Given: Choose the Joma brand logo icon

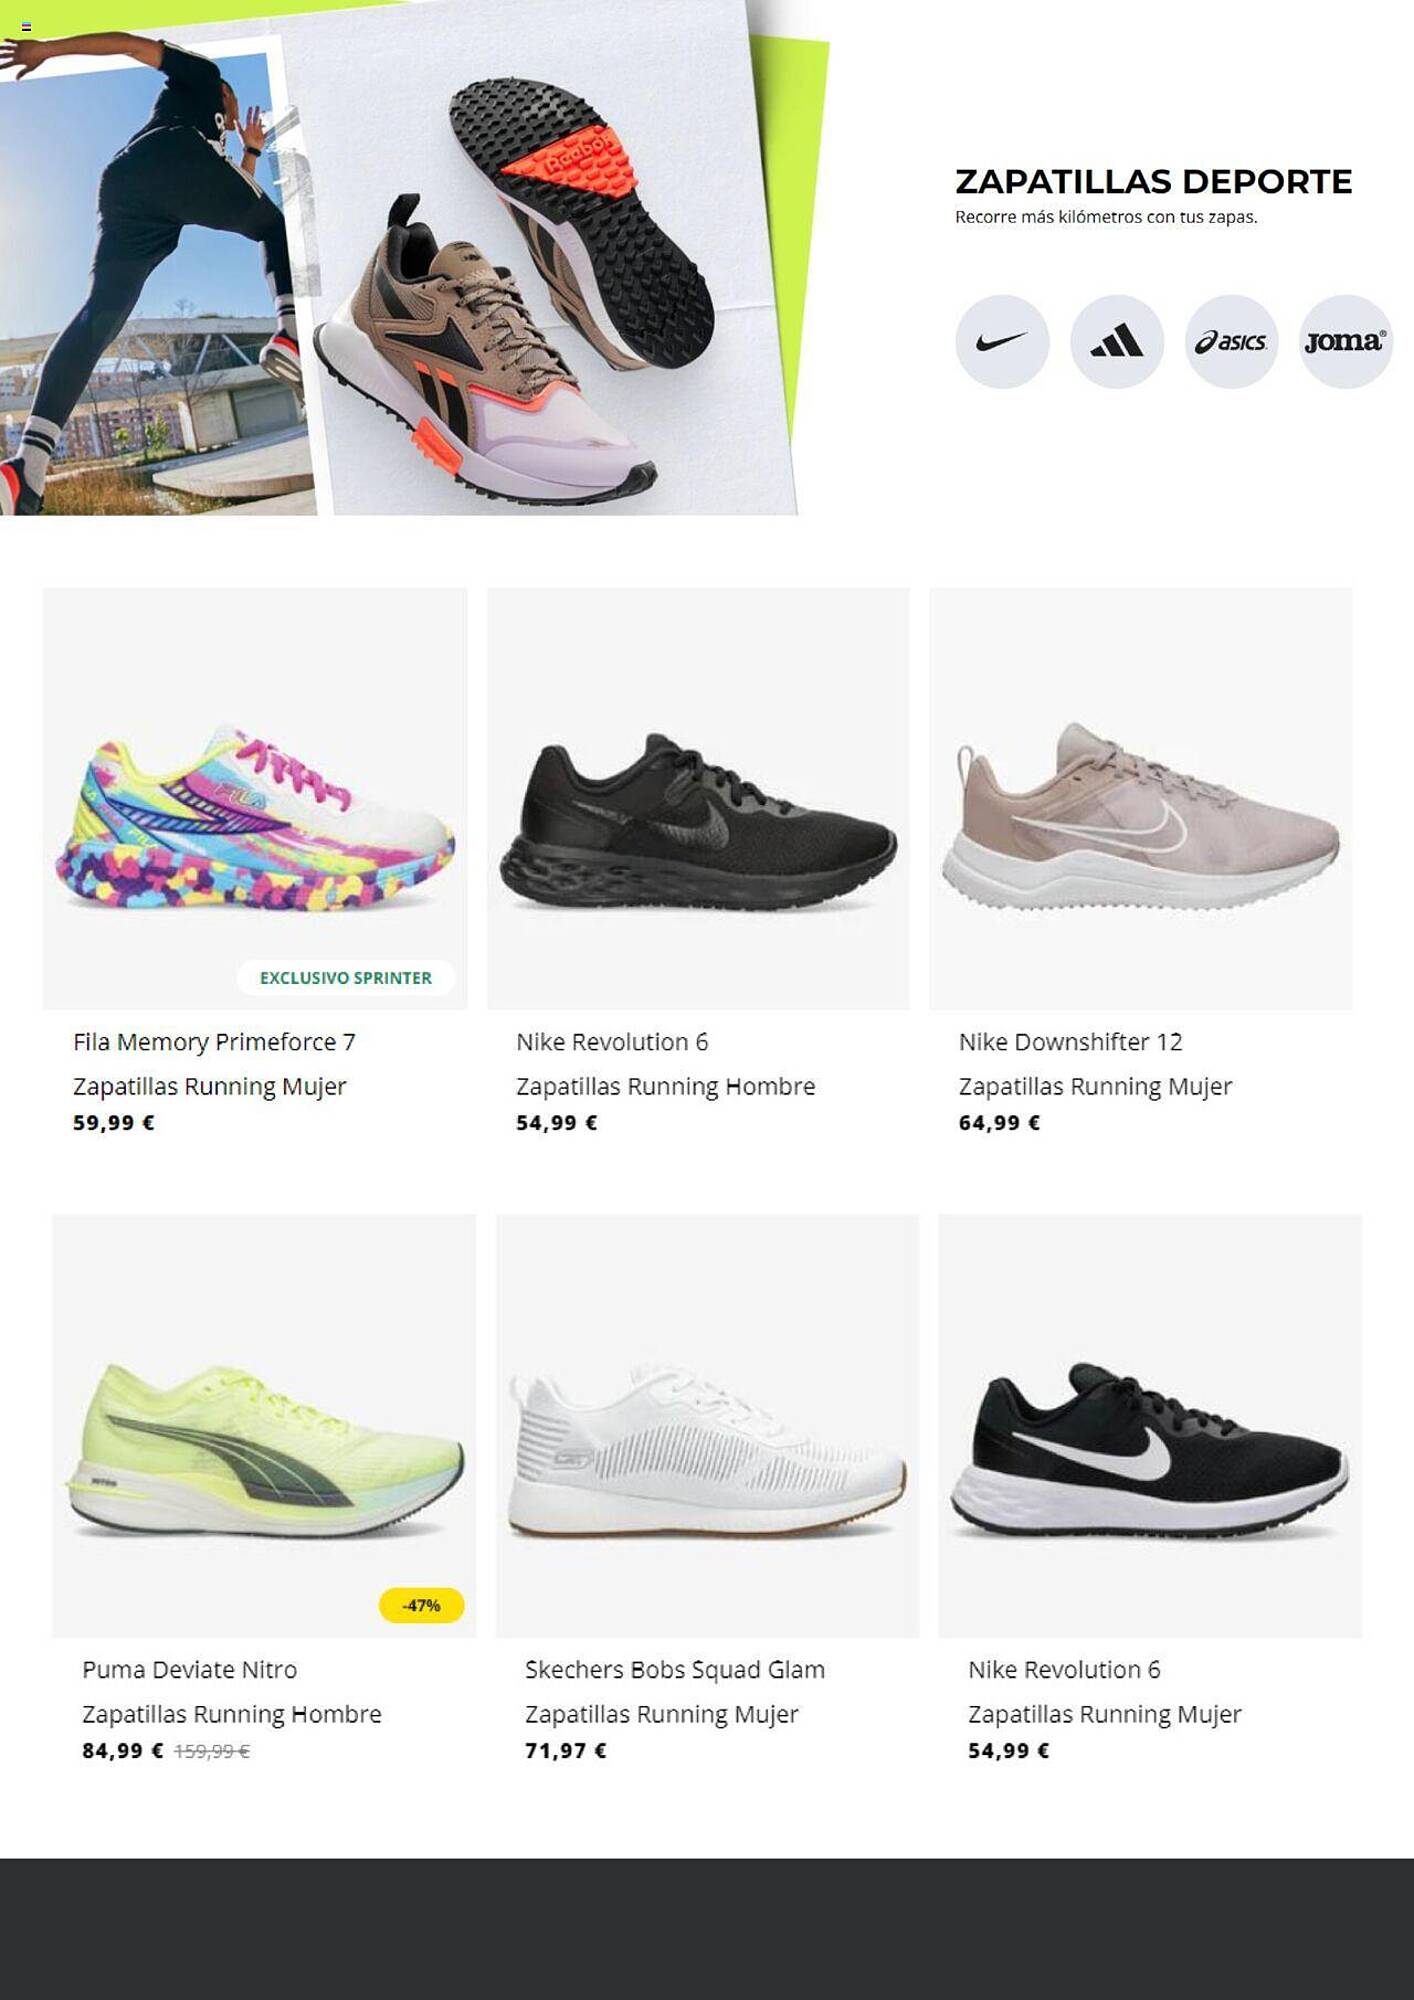Looking at the screenshot, I should pos(1345,342).
